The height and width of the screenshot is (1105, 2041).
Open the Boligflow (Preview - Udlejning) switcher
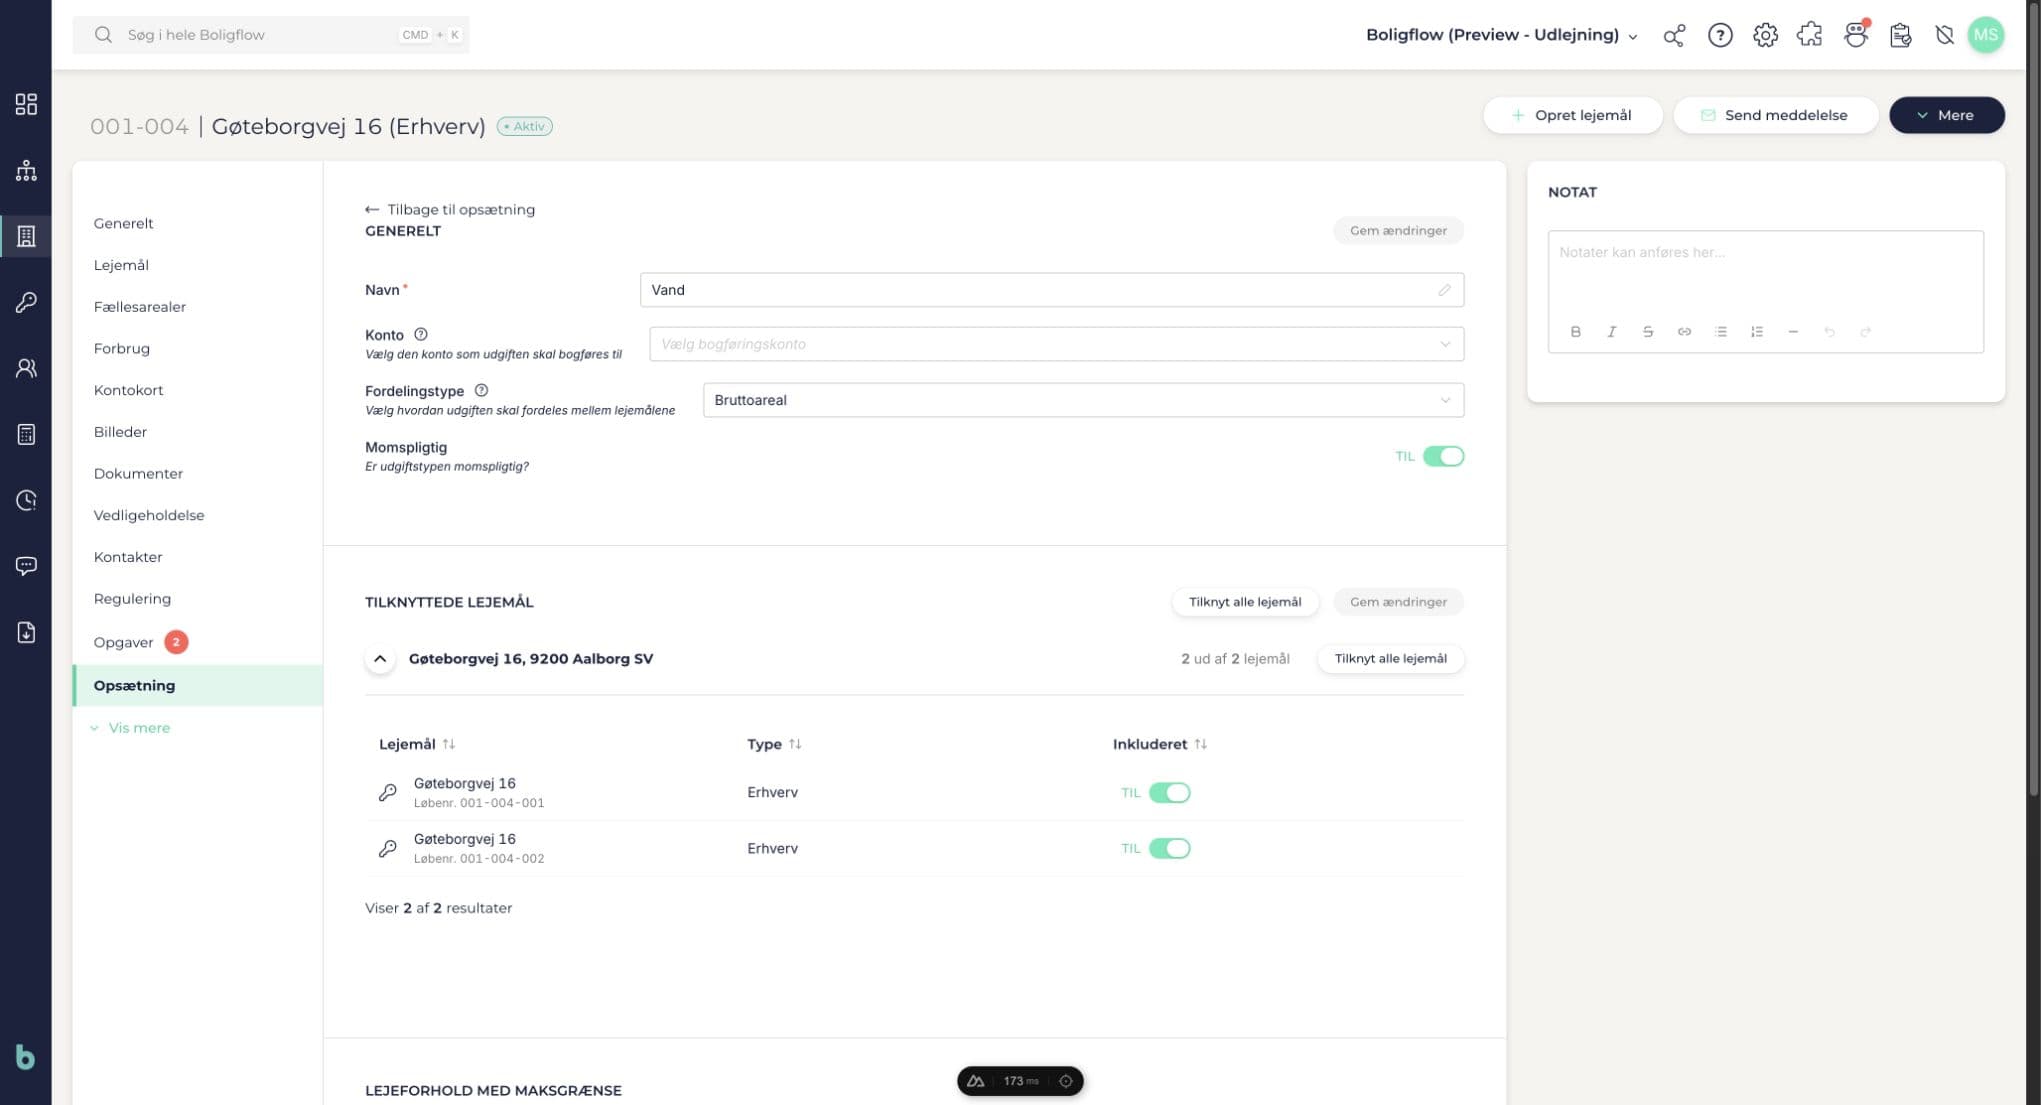tap(1501, 35)
